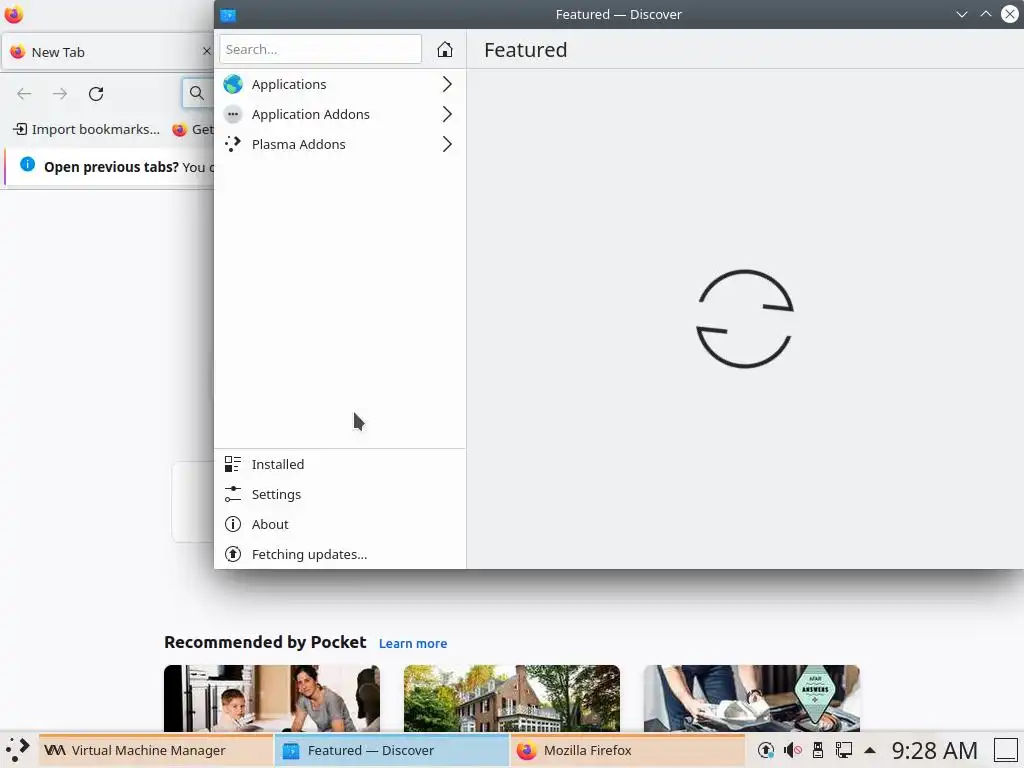Click the Applications label
Screen dimensions: 1024x768
pyautogui.click(x=289, y=84)
